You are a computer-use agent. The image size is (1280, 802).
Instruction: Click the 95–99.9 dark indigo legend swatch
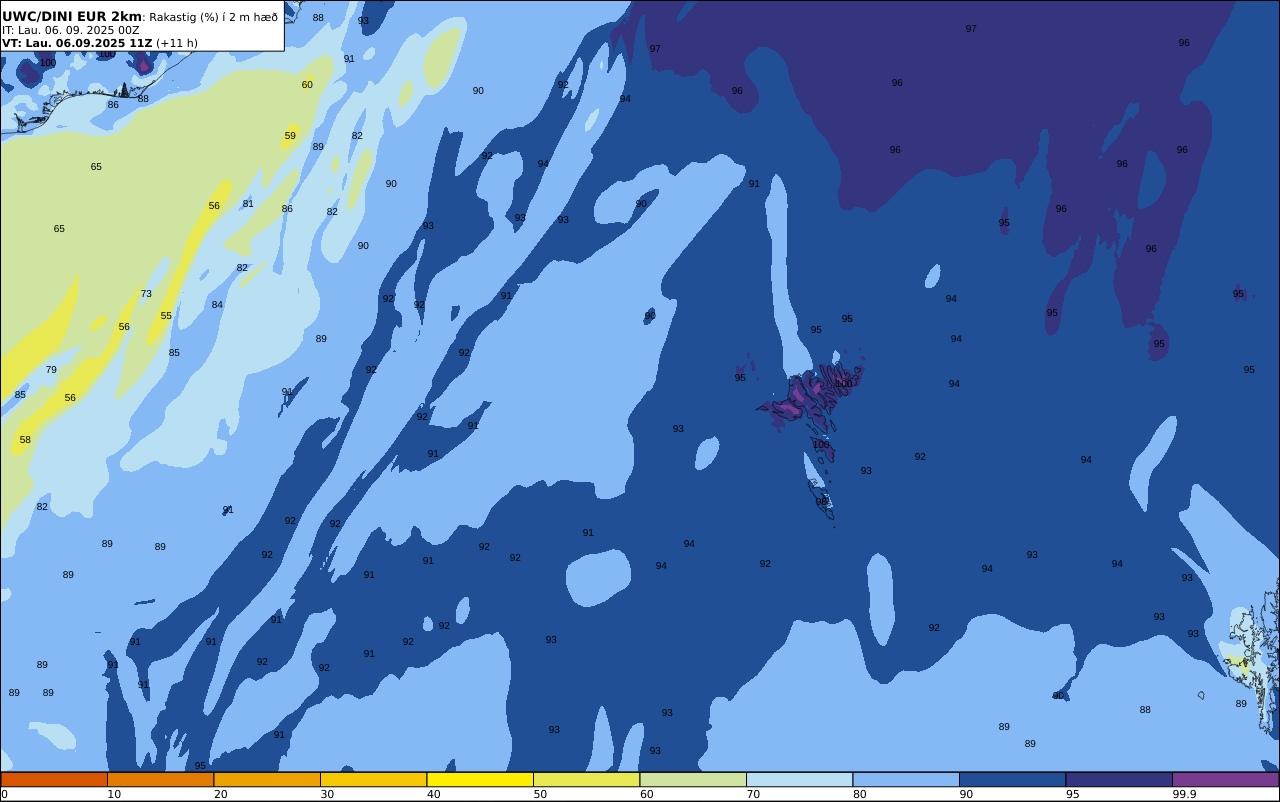1119,779
